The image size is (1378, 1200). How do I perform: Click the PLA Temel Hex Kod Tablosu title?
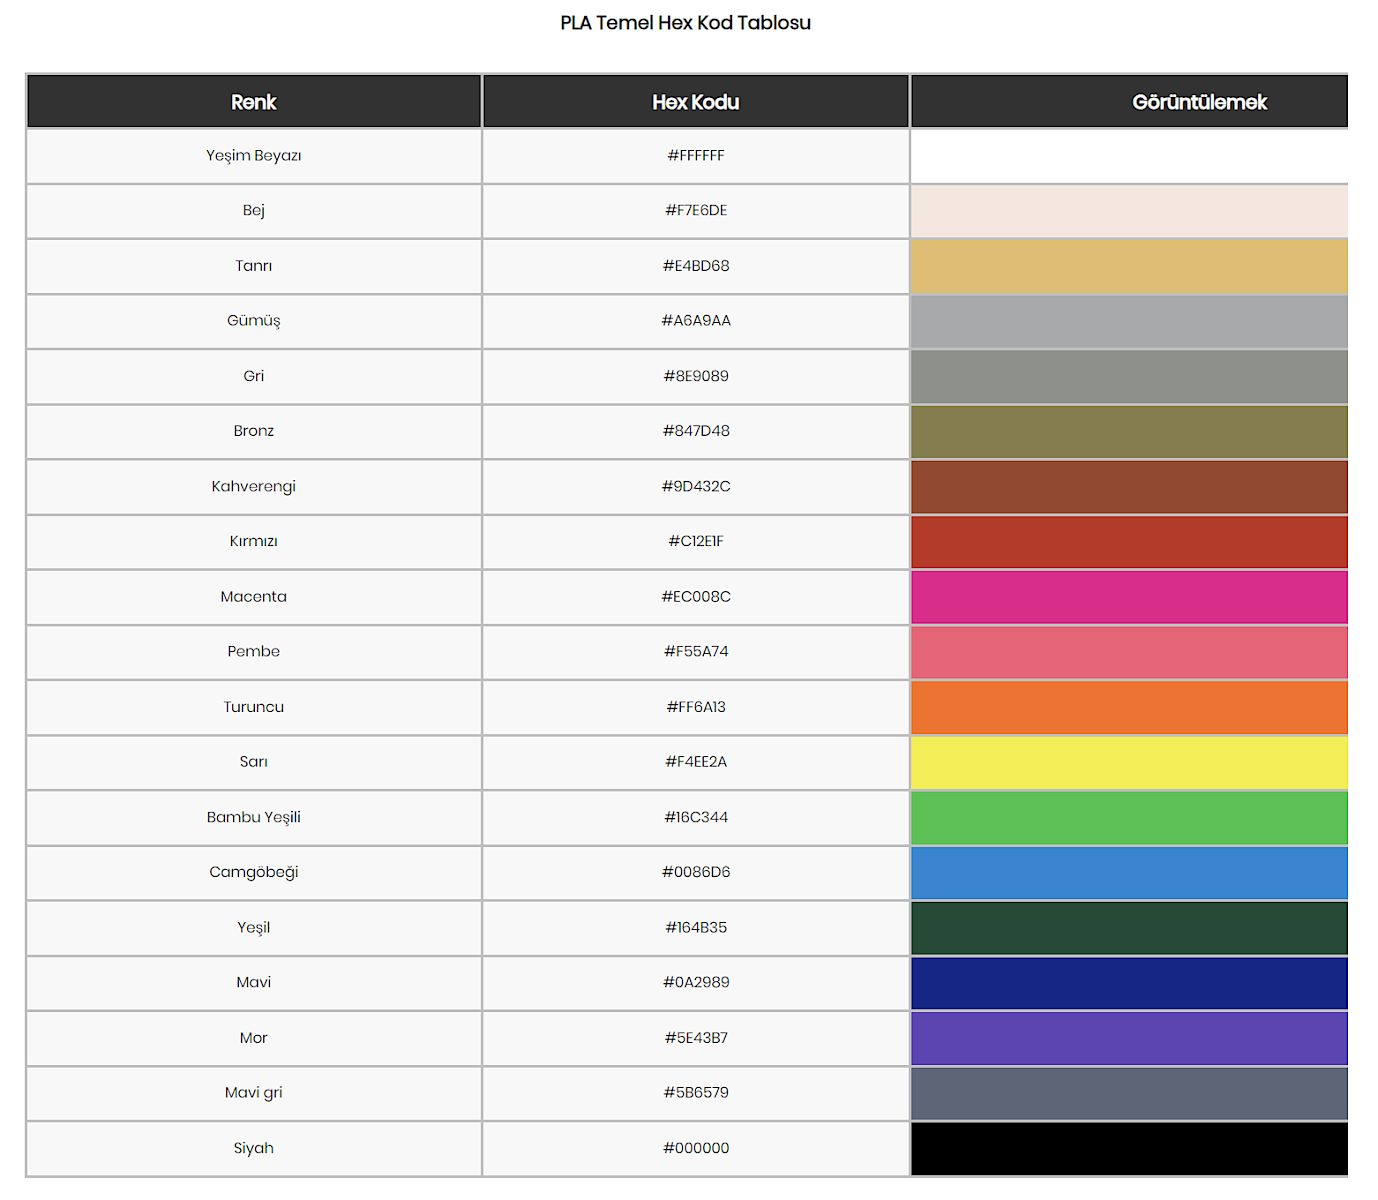click(x=685, y=23)
